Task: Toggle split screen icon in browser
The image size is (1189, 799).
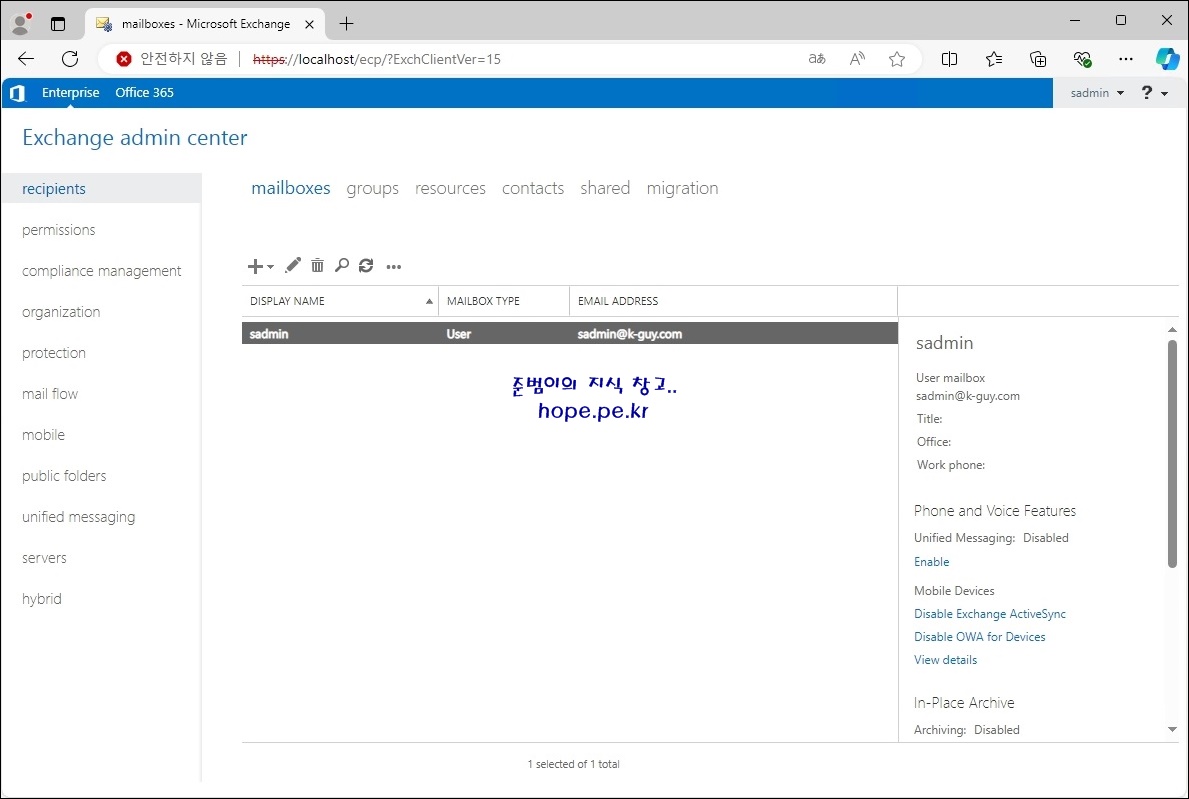Action: pyautogui.click(x=949, y=59)
